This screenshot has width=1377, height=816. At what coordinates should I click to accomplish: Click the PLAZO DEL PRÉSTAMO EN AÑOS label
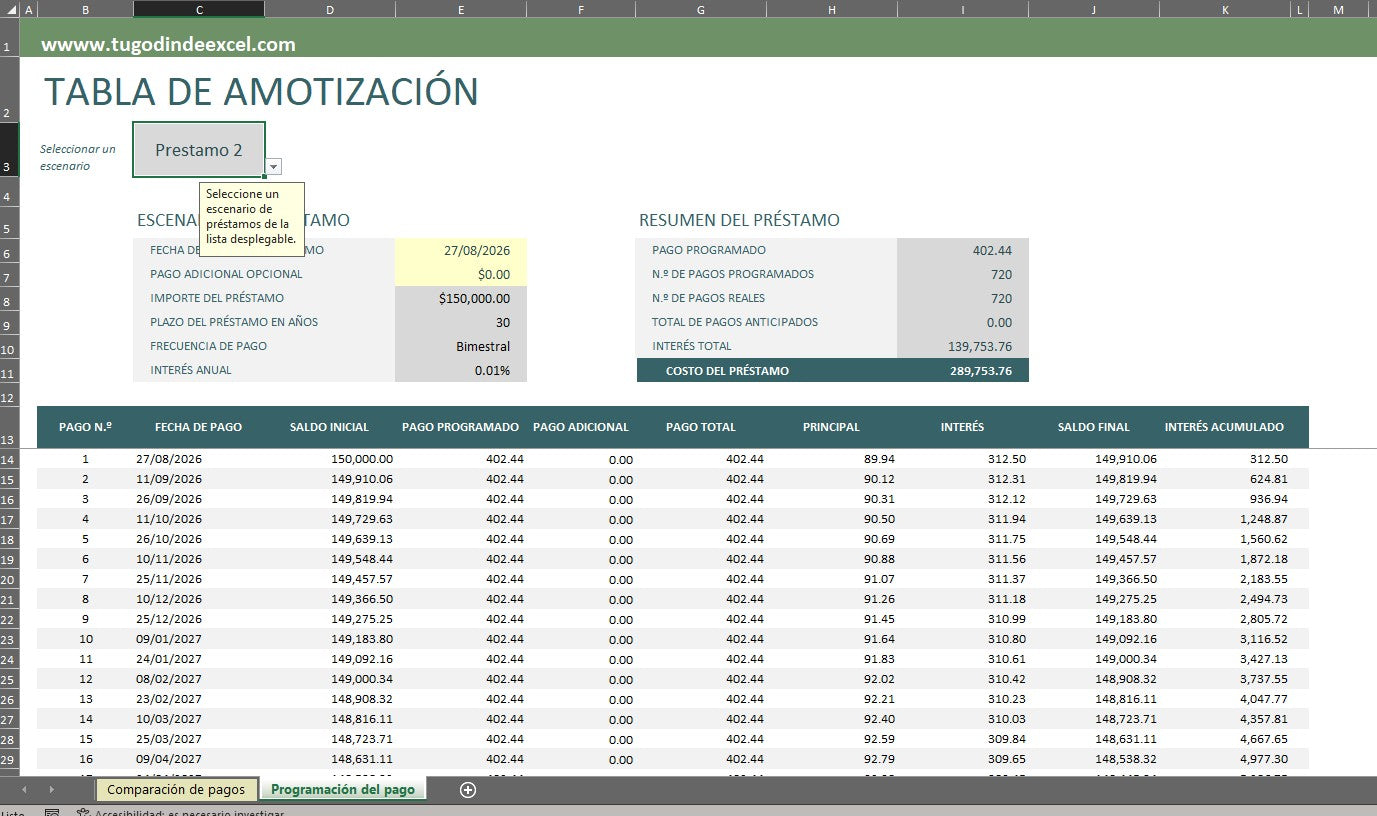pos(234,322)
